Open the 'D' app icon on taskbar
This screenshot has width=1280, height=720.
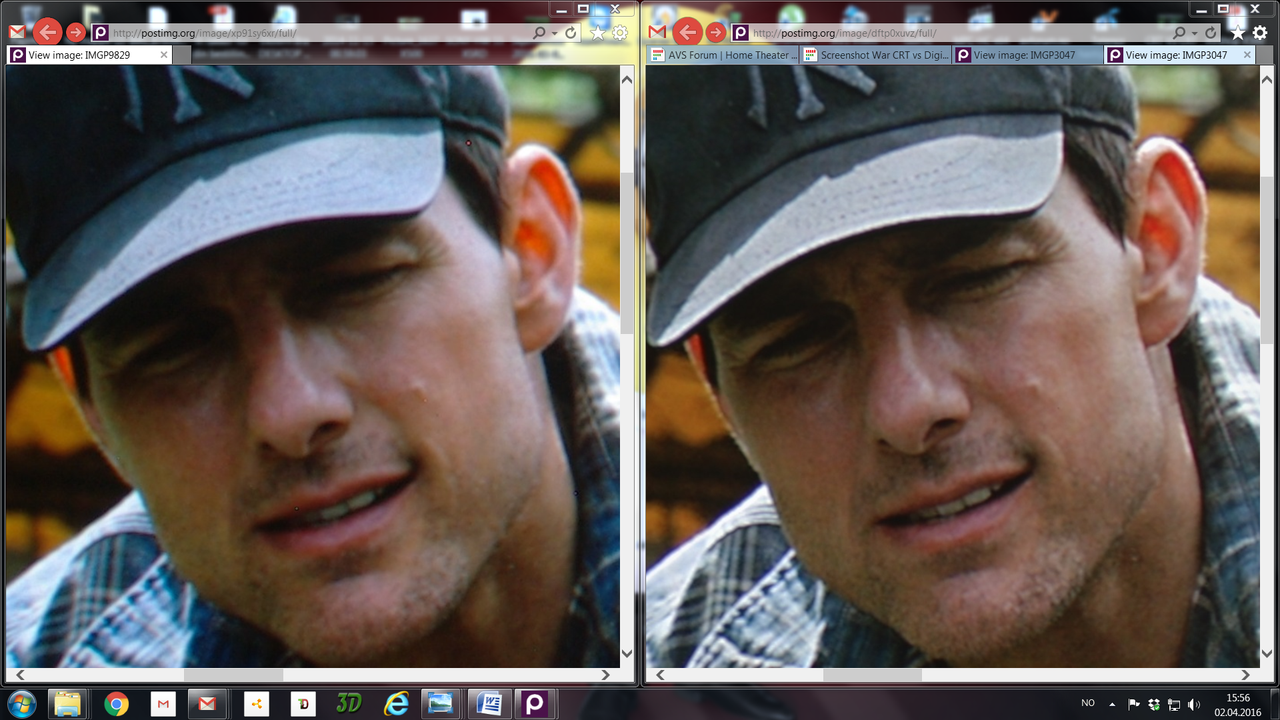(302, 704)
